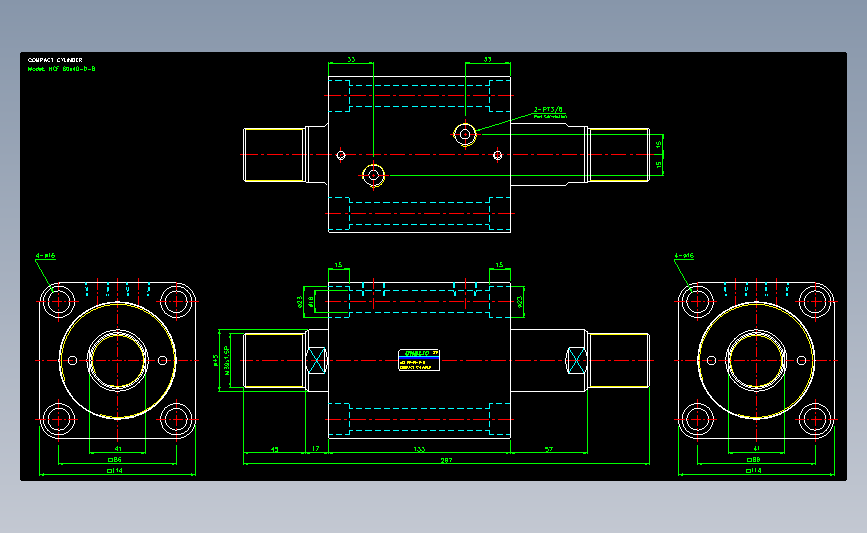Select the green 'Model: HOF' label
This screenshot has width=867, height=533.
click(x=61, y=69)
